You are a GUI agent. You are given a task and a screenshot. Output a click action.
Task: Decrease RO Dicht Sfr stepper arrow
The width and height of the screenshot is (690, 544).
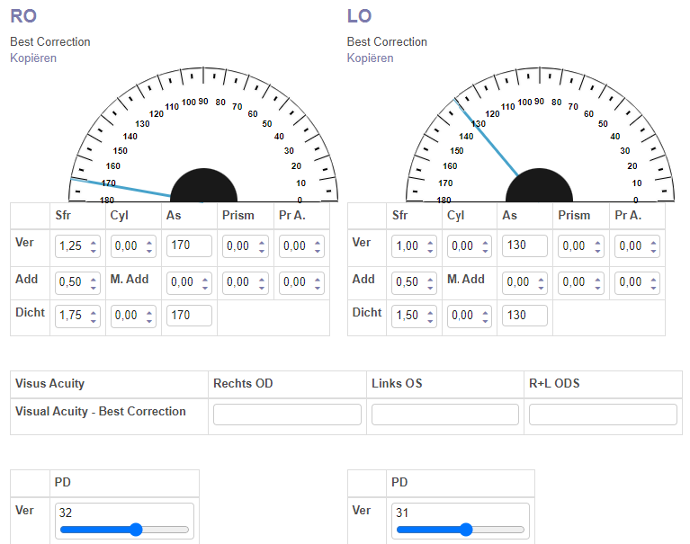coord(93,320)
